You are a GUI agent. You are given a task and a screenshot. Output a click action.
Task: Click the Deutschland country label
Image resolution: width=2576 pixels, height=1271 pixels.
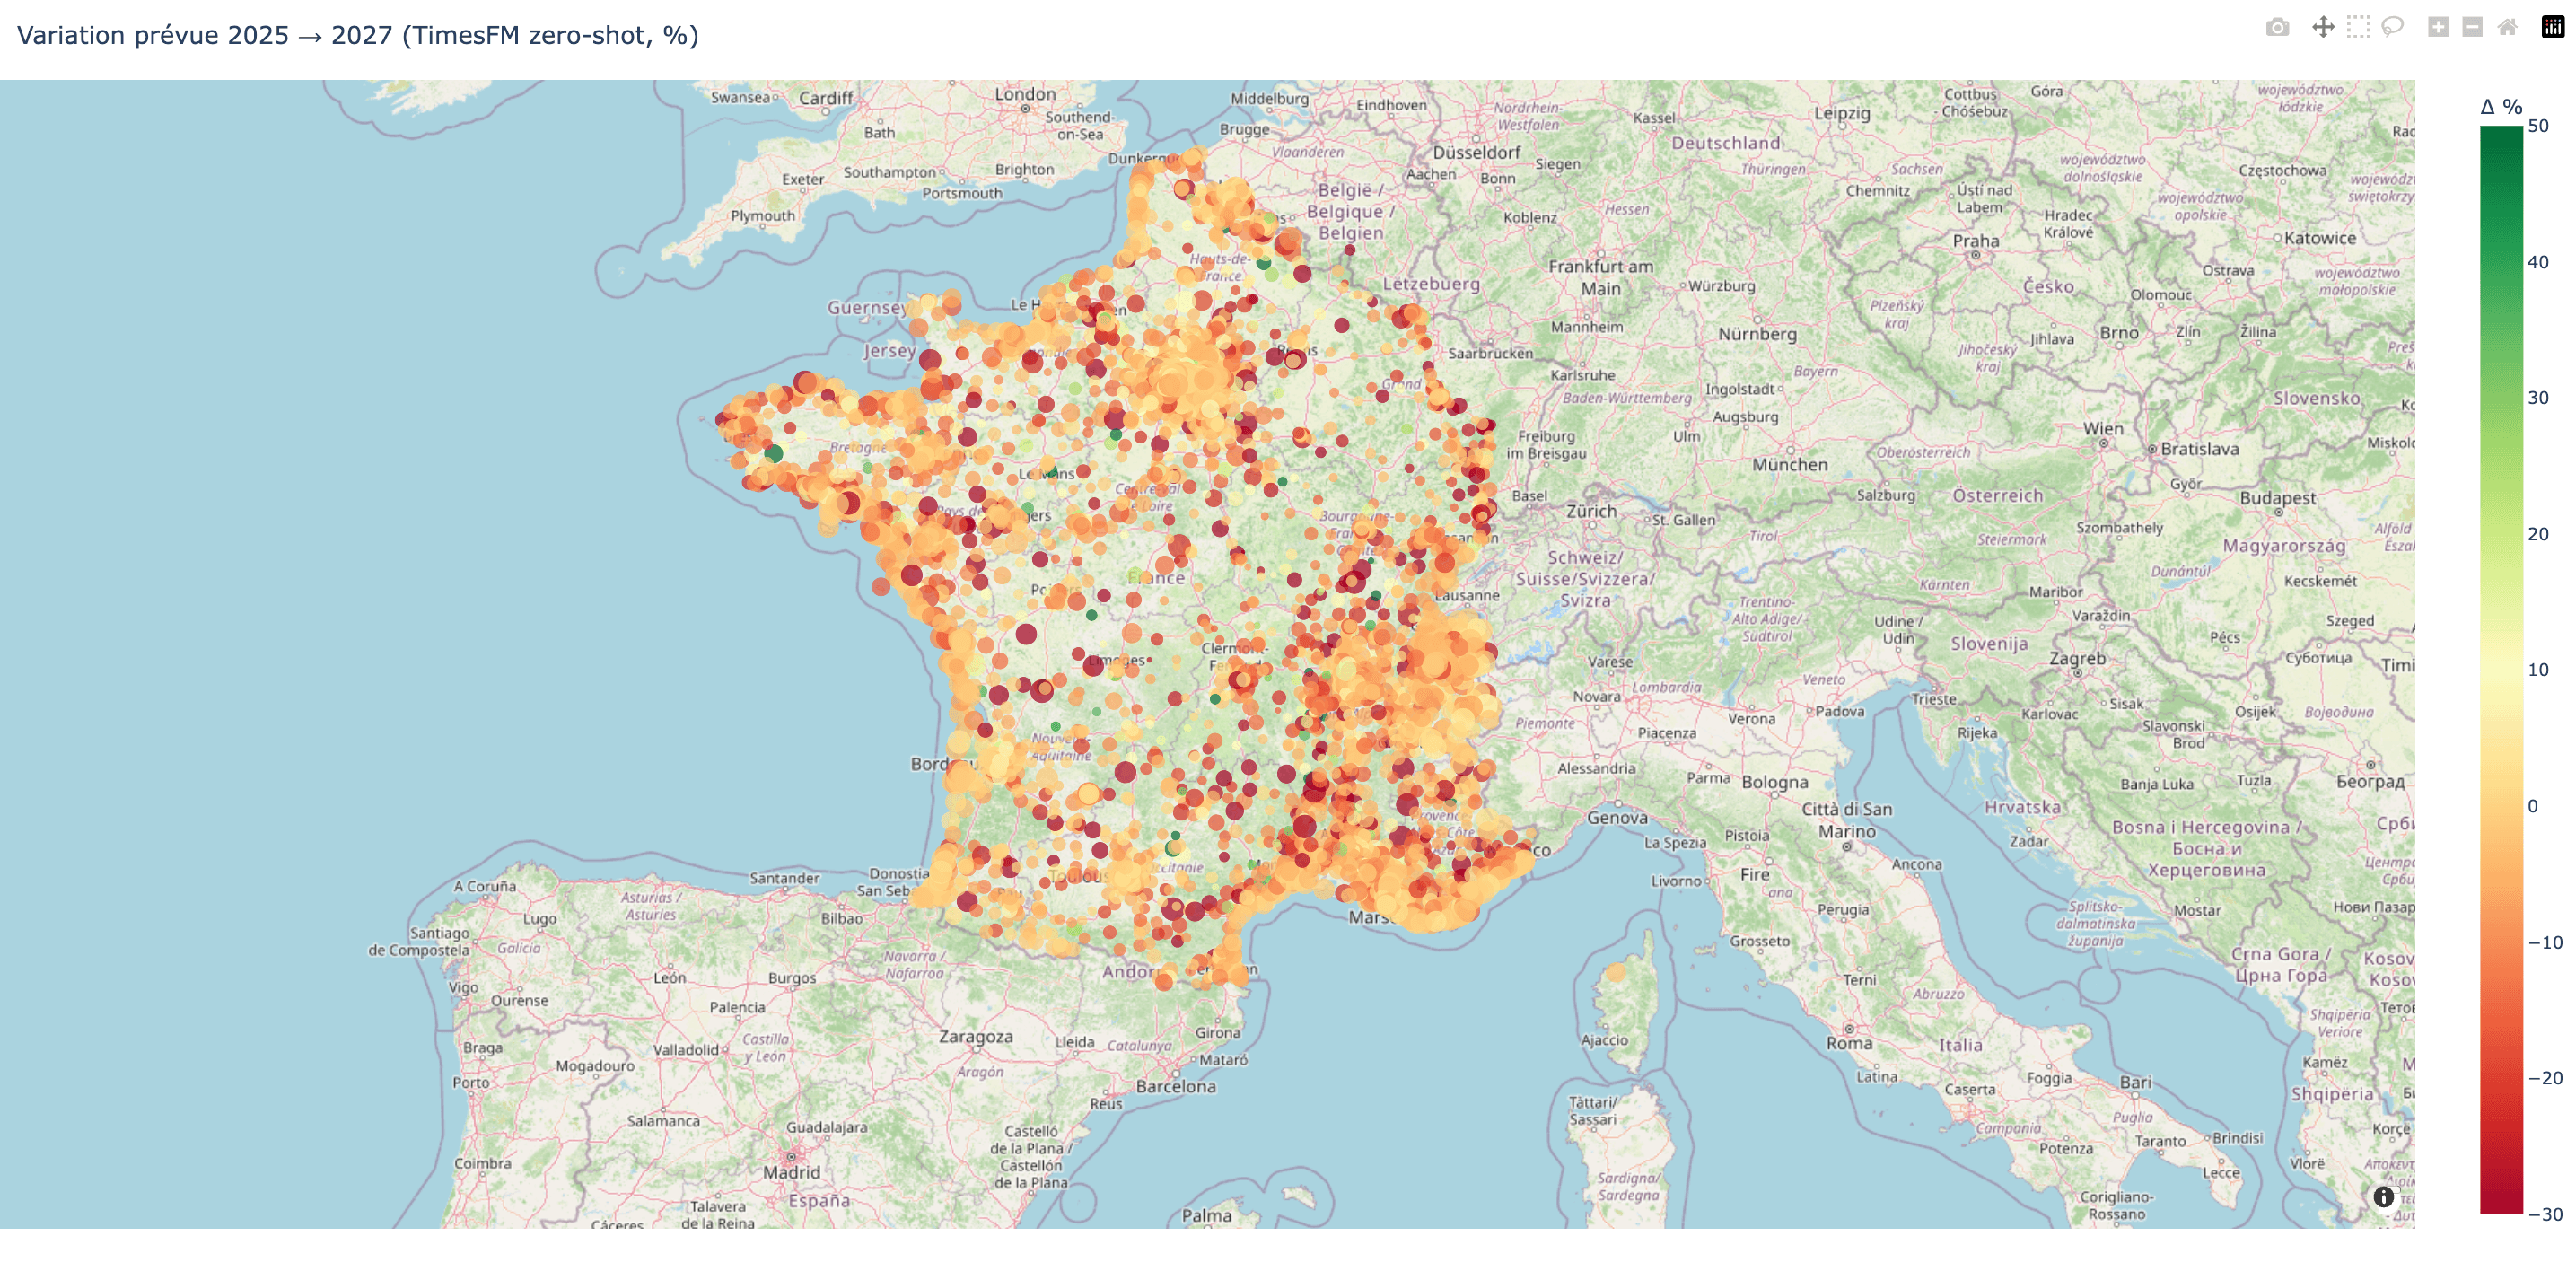tap(1726, 143)
